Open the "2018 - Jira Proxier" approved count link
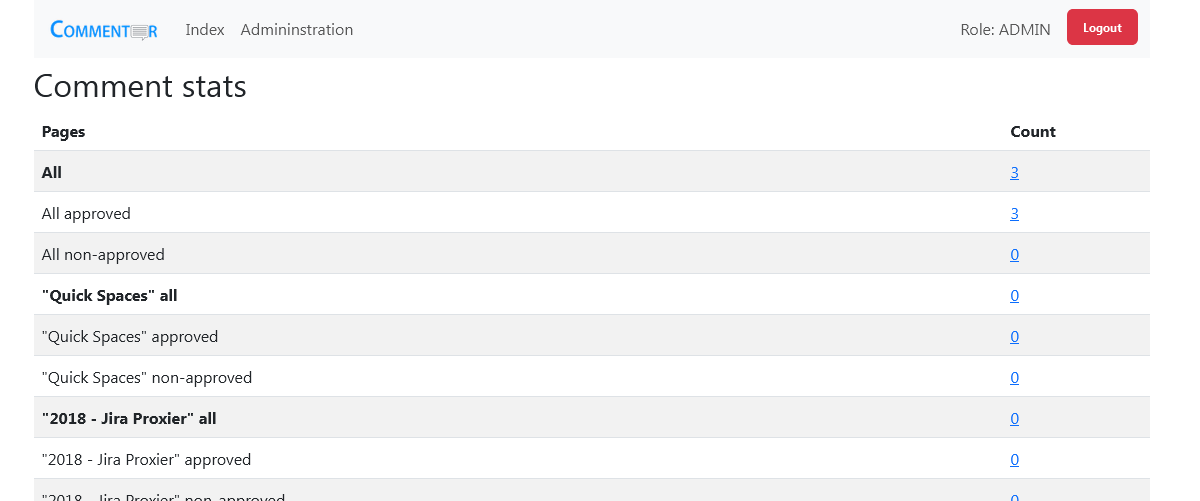1200x501 pixels. [x=1014, y=459]
